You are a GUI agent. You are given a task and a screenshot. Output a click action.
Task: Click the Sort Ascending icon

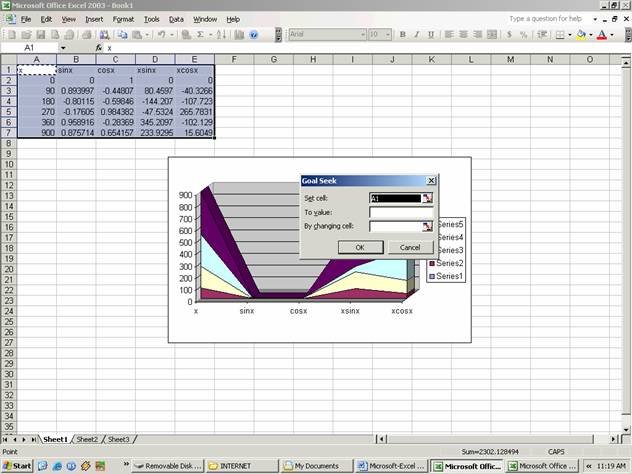221,35
